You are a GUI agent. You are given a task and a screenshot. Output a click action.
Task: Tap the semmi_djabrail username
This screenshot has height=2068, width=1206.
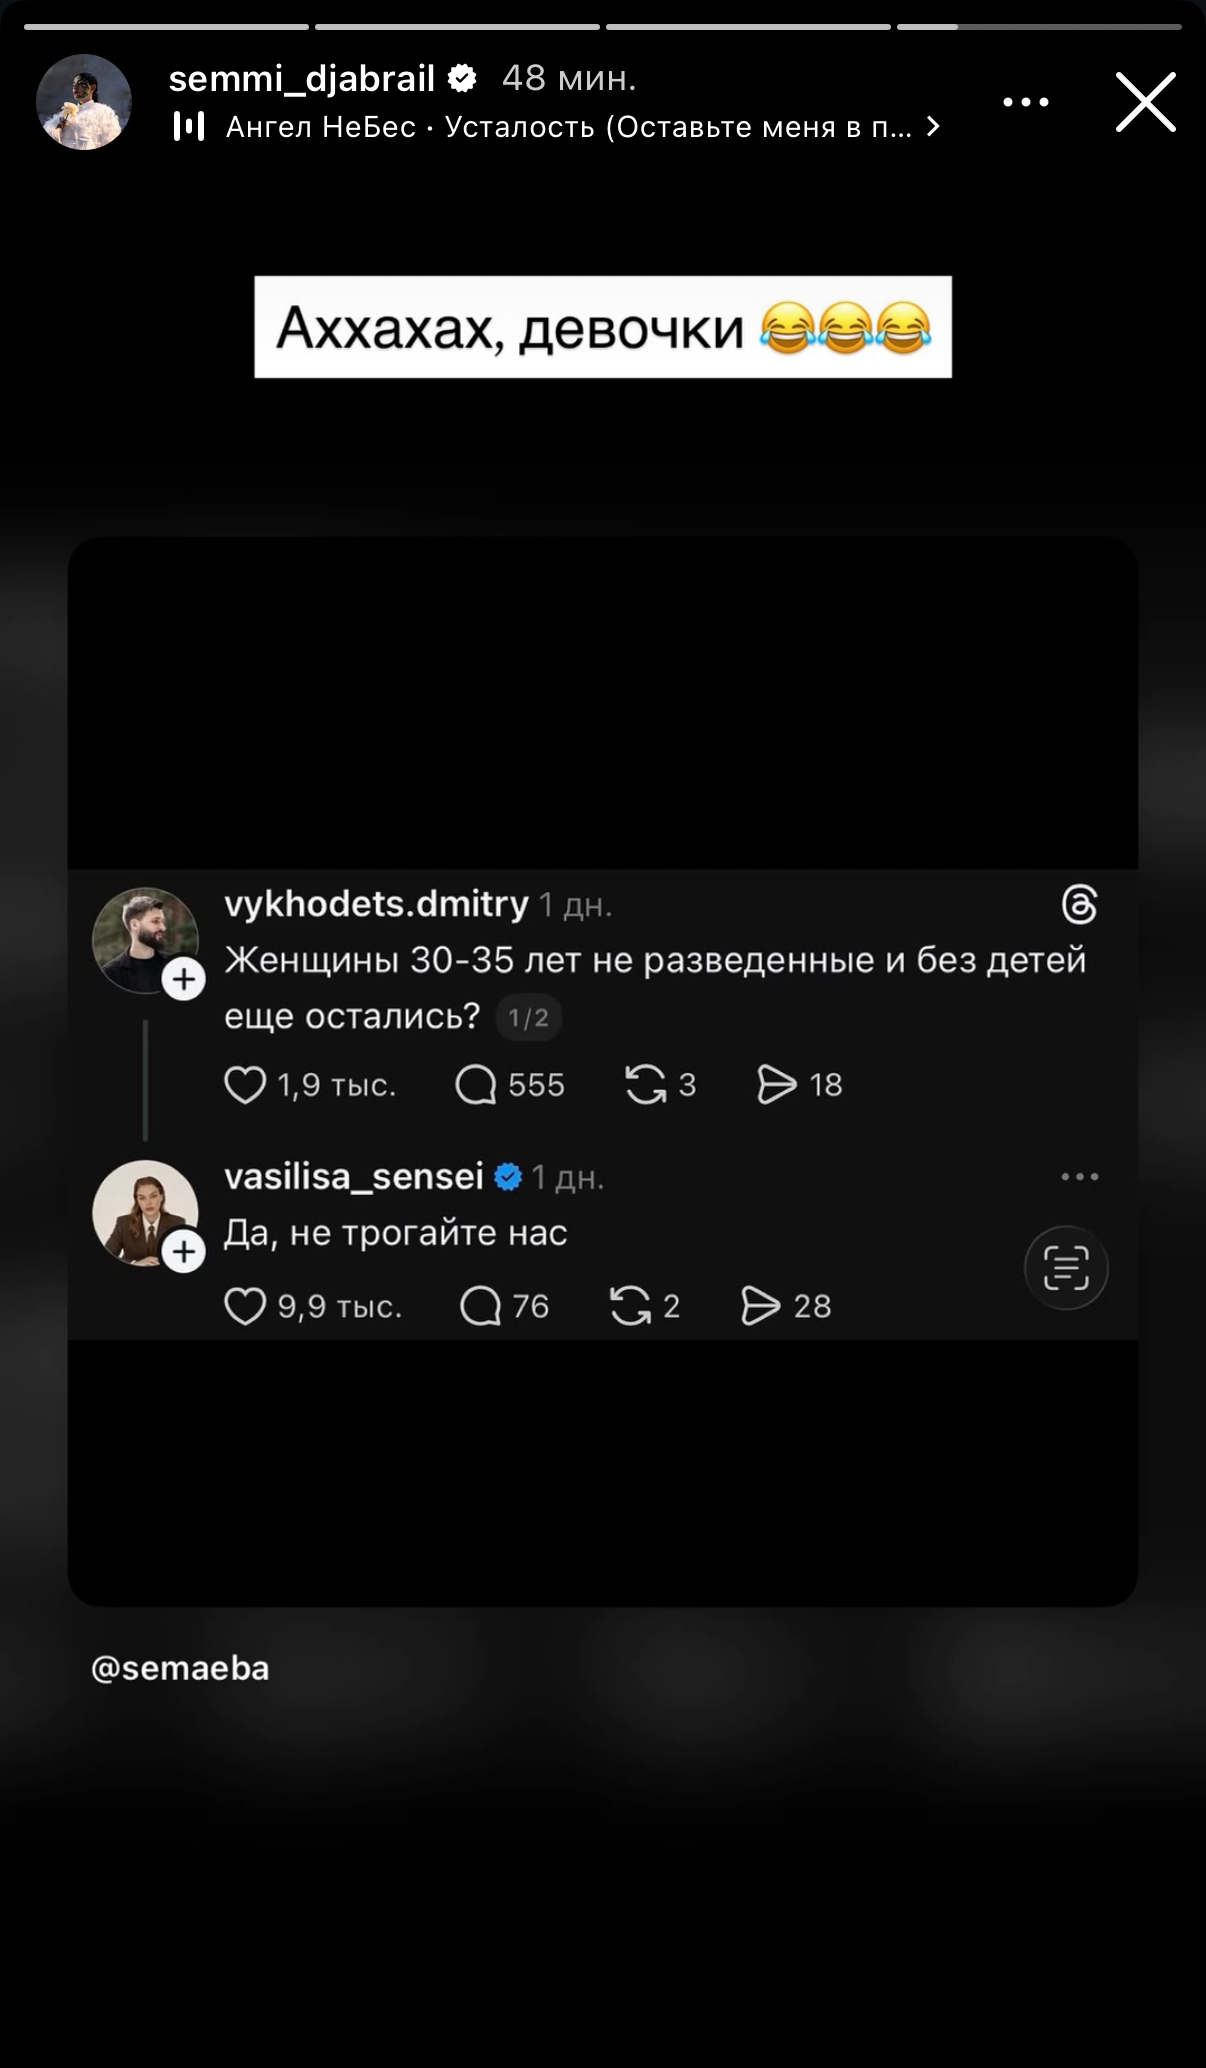[301, 78]
